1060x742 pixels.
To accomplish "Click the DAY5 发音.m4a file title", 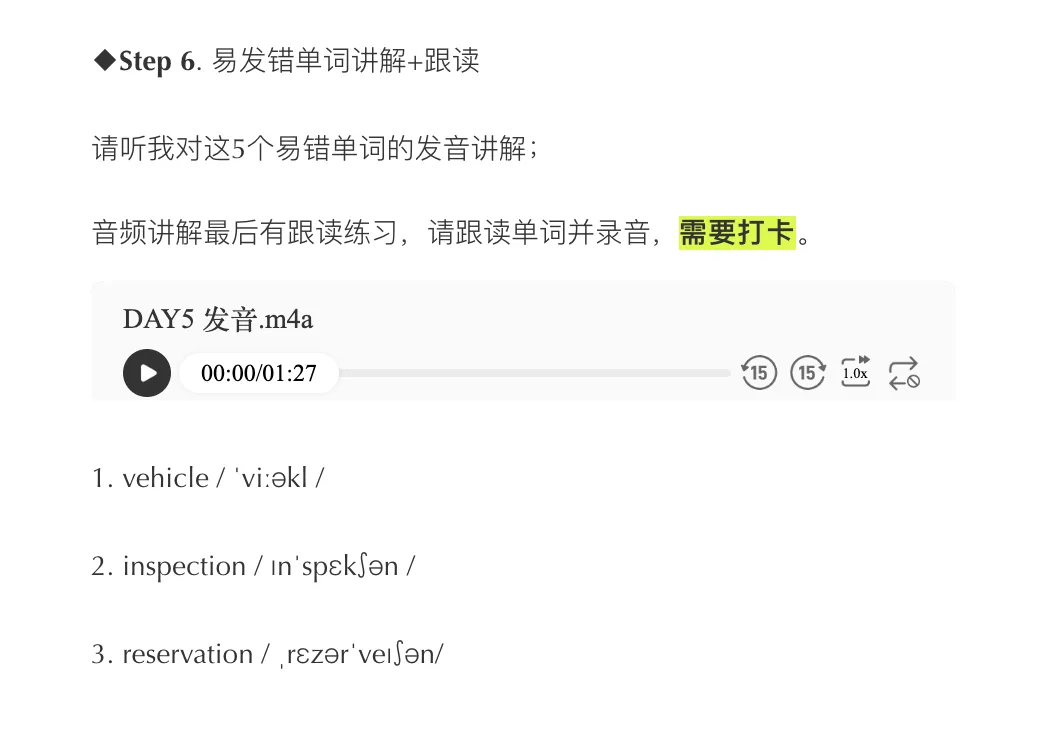I will 218,319.
